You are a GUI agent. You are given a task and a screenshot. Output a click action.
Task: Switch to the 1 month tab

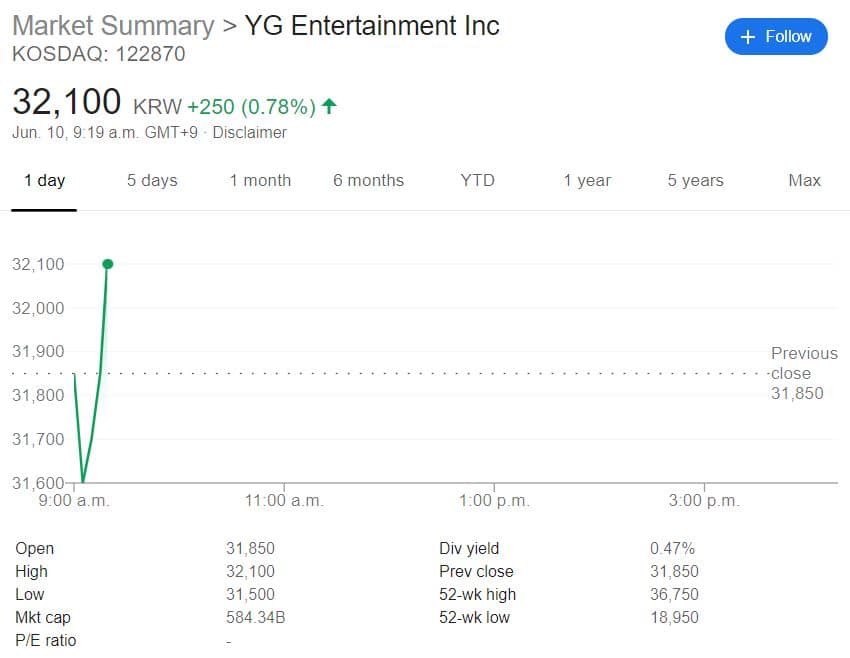tap(260, 180)
